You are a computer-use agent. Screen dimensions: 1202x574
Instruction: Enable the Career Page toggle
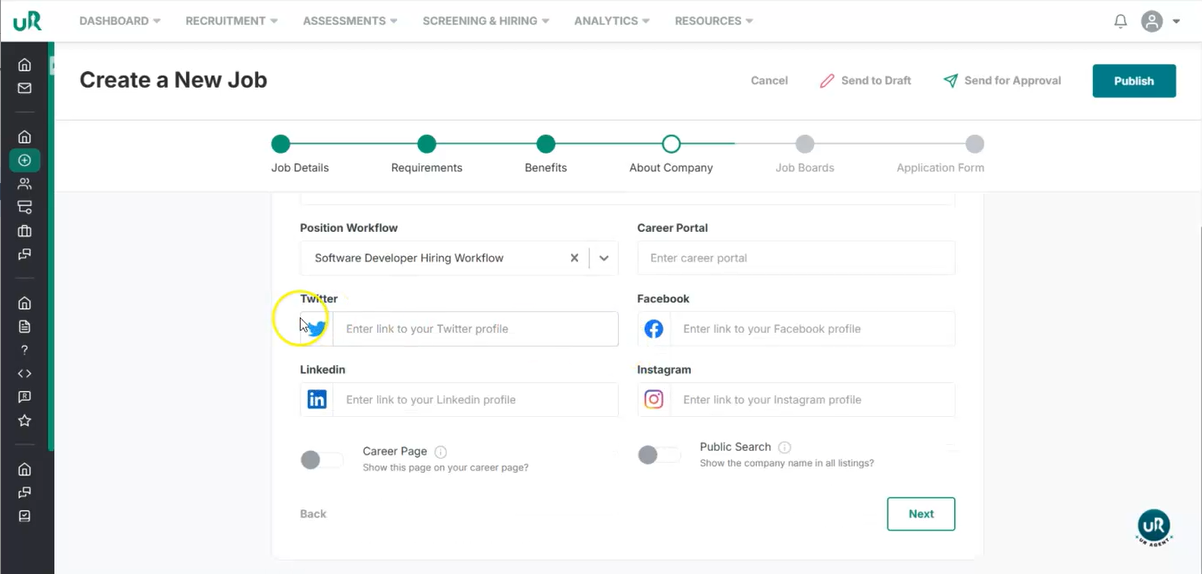pos(321,460)
